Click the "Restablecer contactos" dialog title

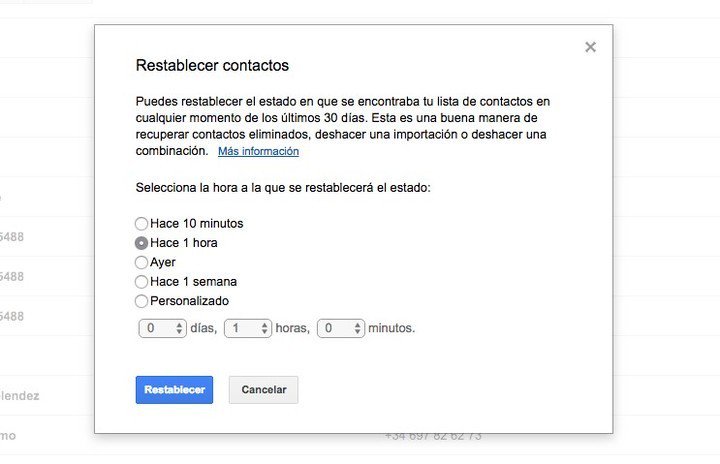click(212, 66)
